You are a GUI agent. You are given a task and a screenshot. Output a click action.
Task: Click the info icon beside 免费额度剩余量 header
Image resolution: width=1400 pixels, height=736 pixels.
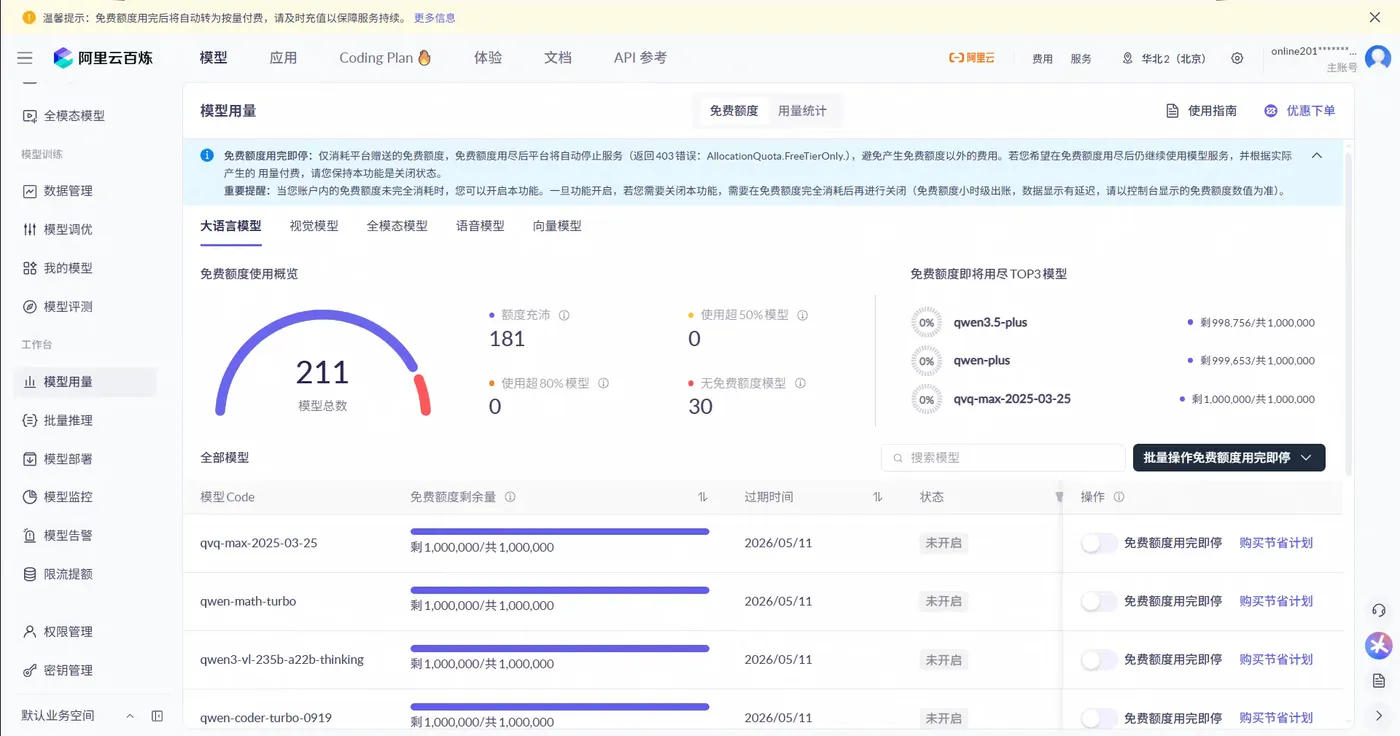pos(510,497)
